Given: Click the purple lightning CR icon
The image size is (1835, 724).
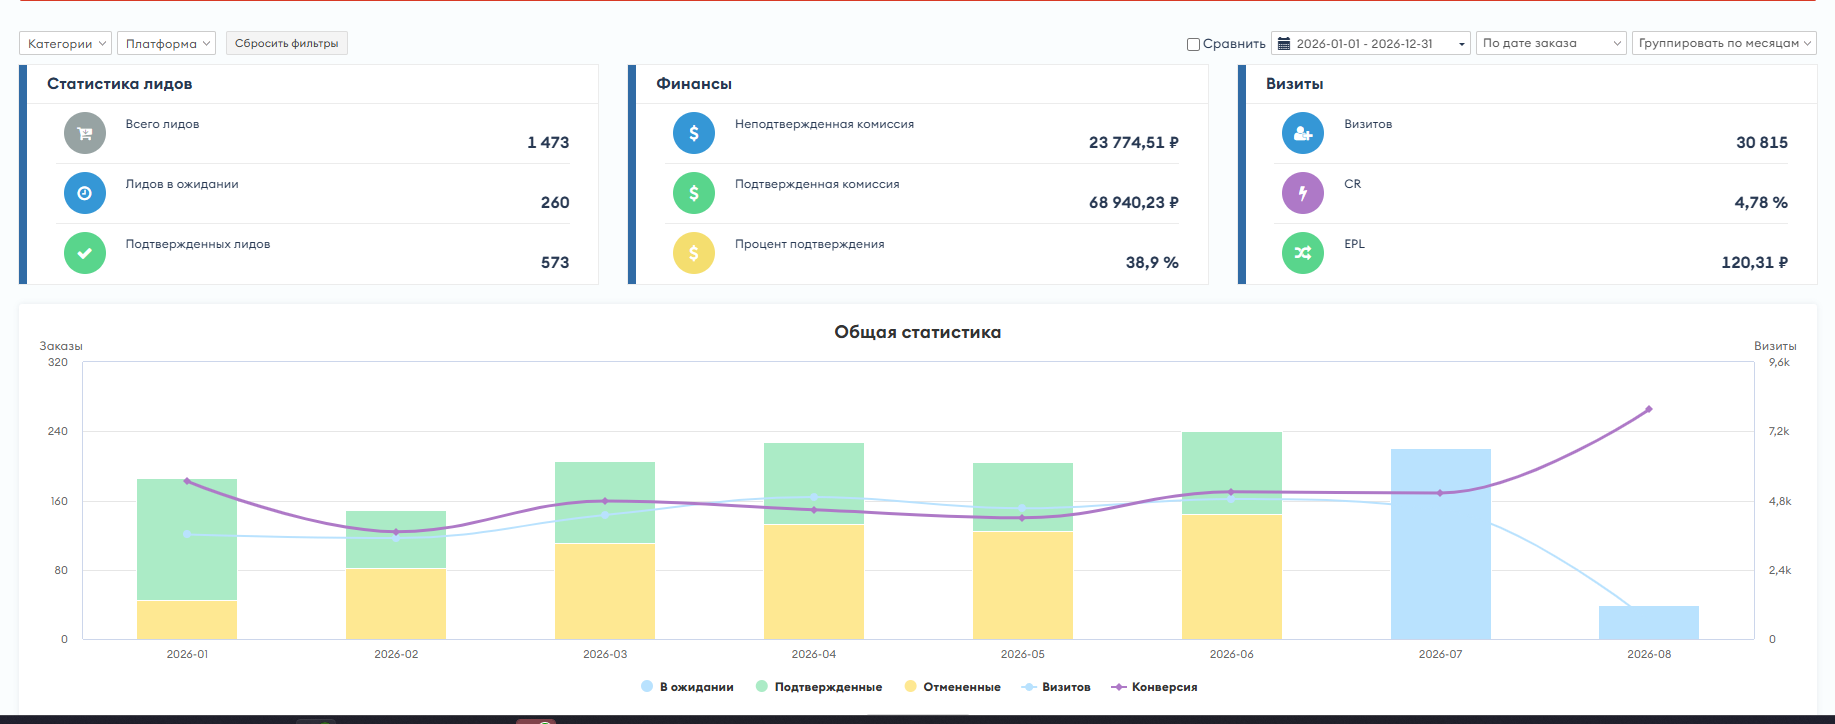Looking at the screenshot, I should (x=1303, y=193).
